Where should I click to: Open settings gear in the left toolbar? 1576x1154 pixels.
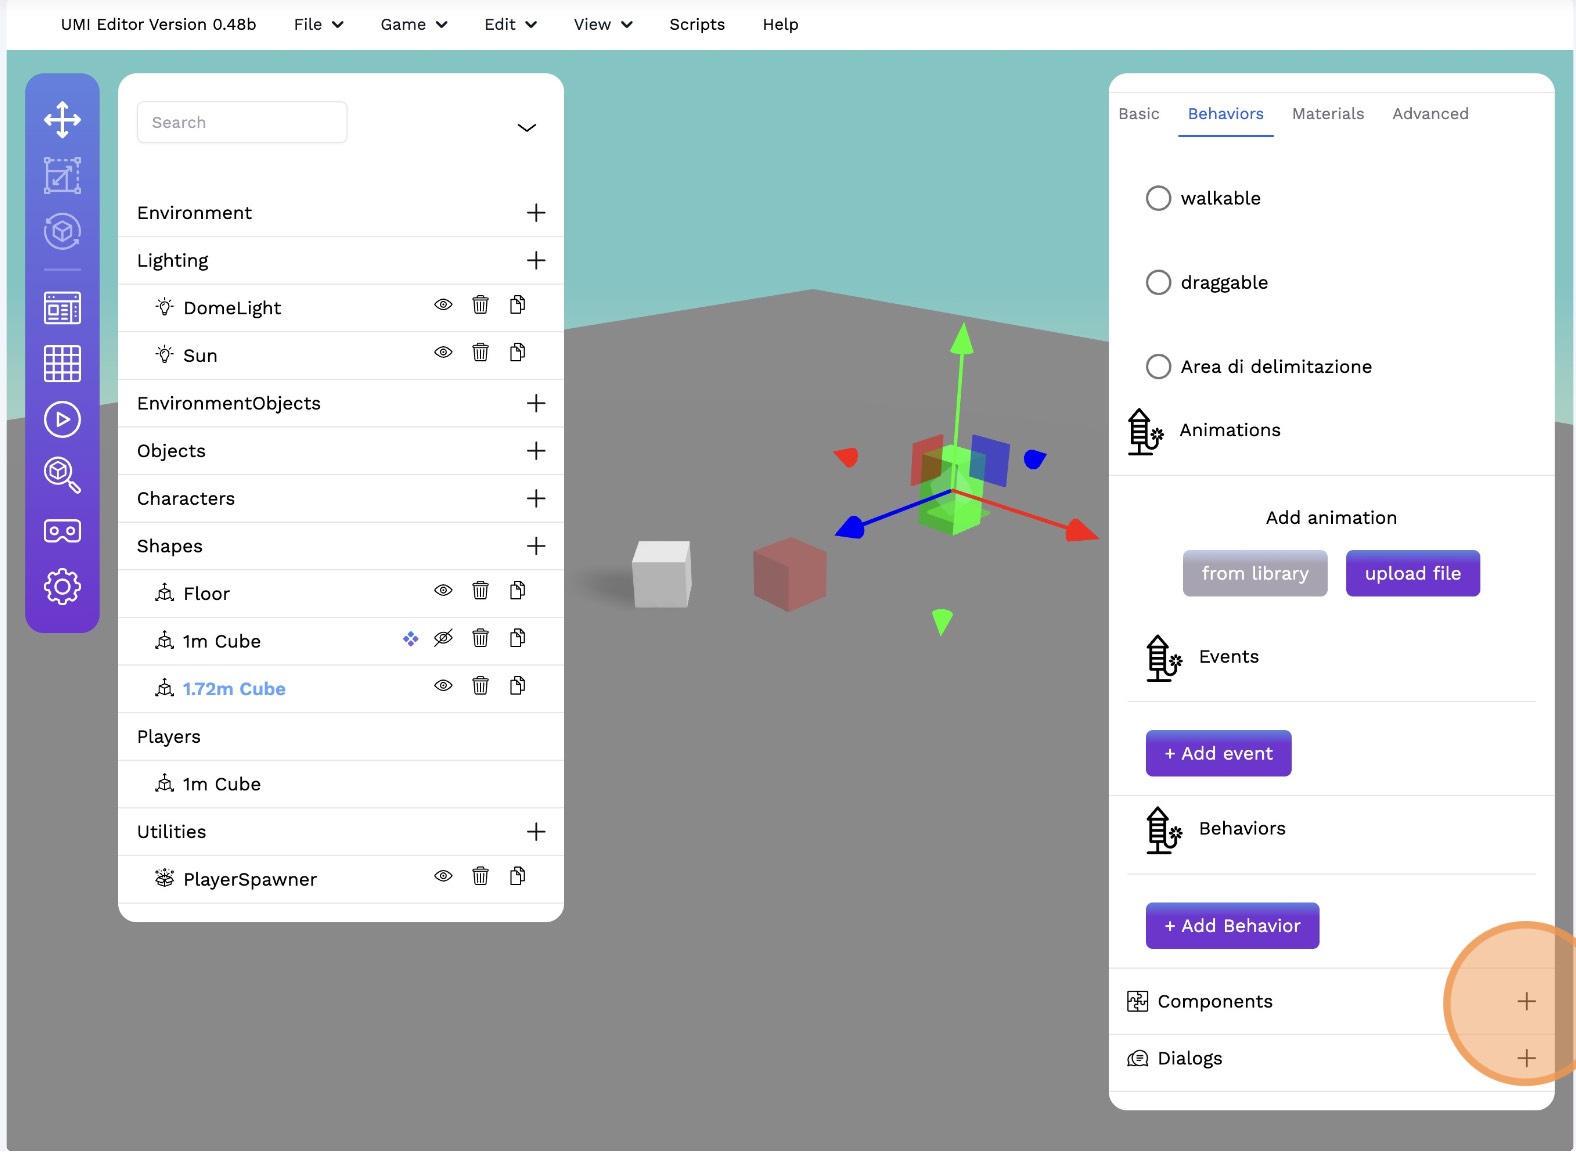point(62,587)
